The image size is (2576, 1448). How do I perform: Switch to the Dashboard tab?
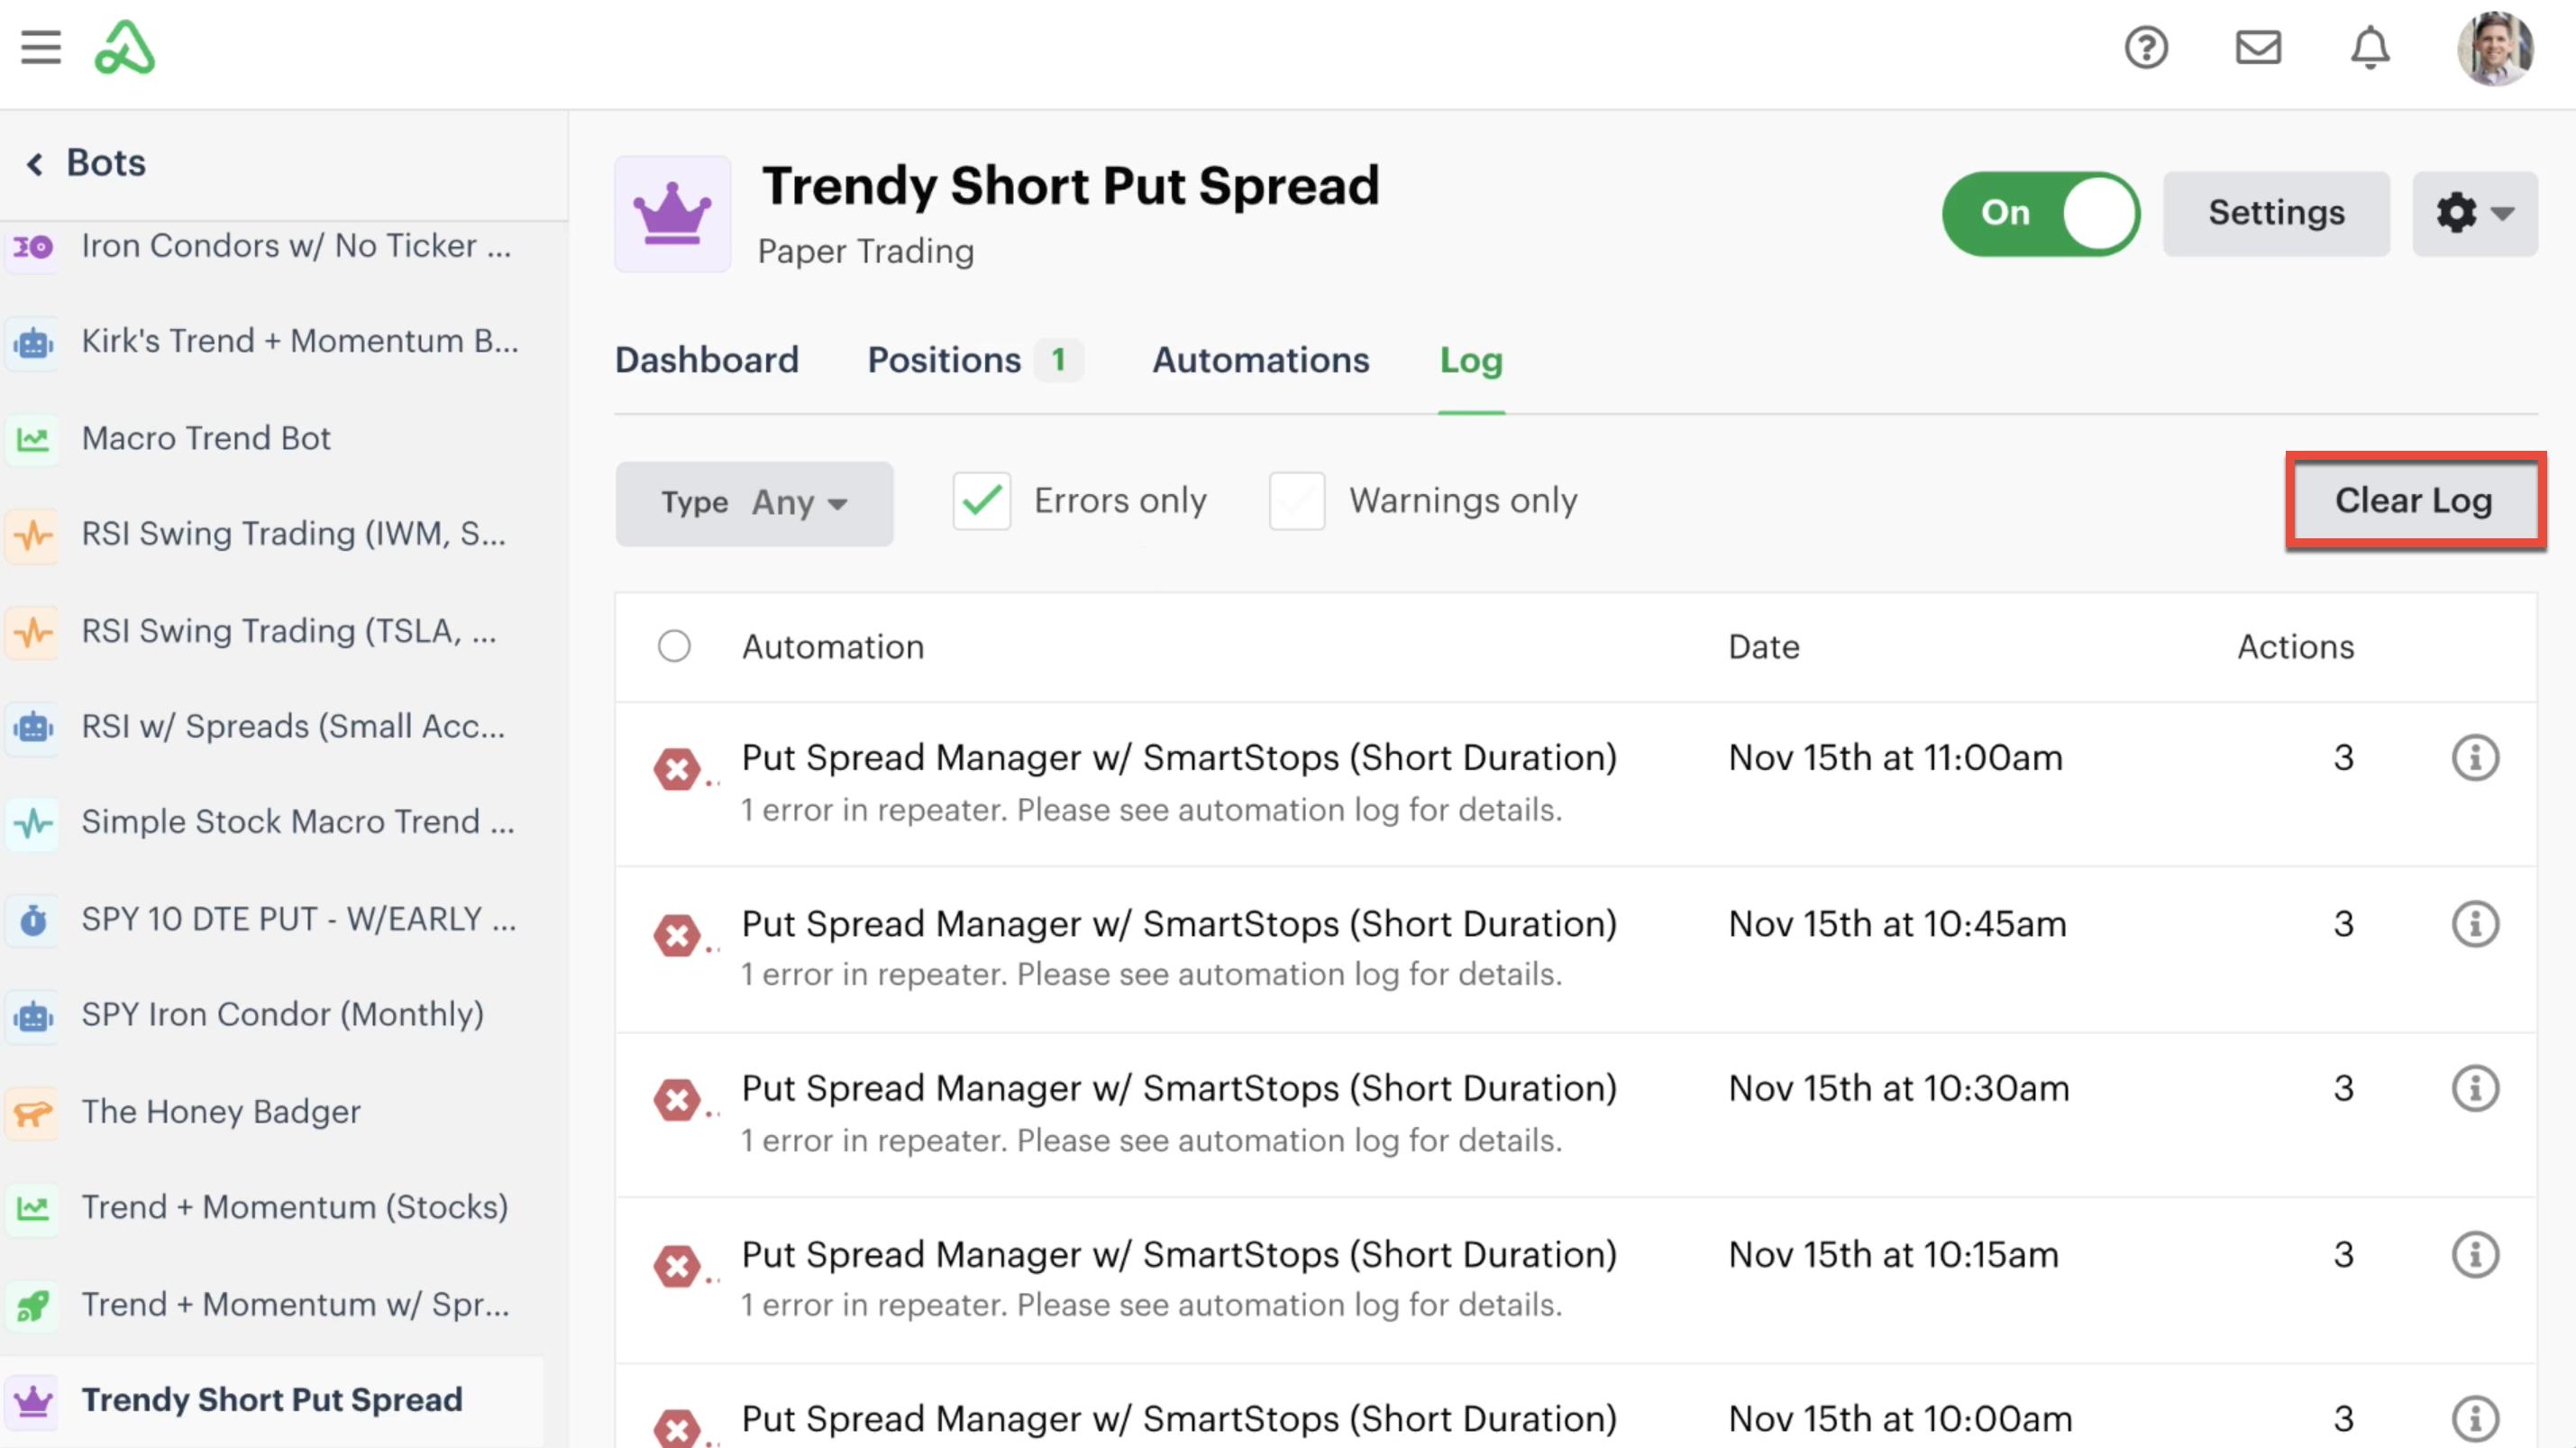pos(706,360)
